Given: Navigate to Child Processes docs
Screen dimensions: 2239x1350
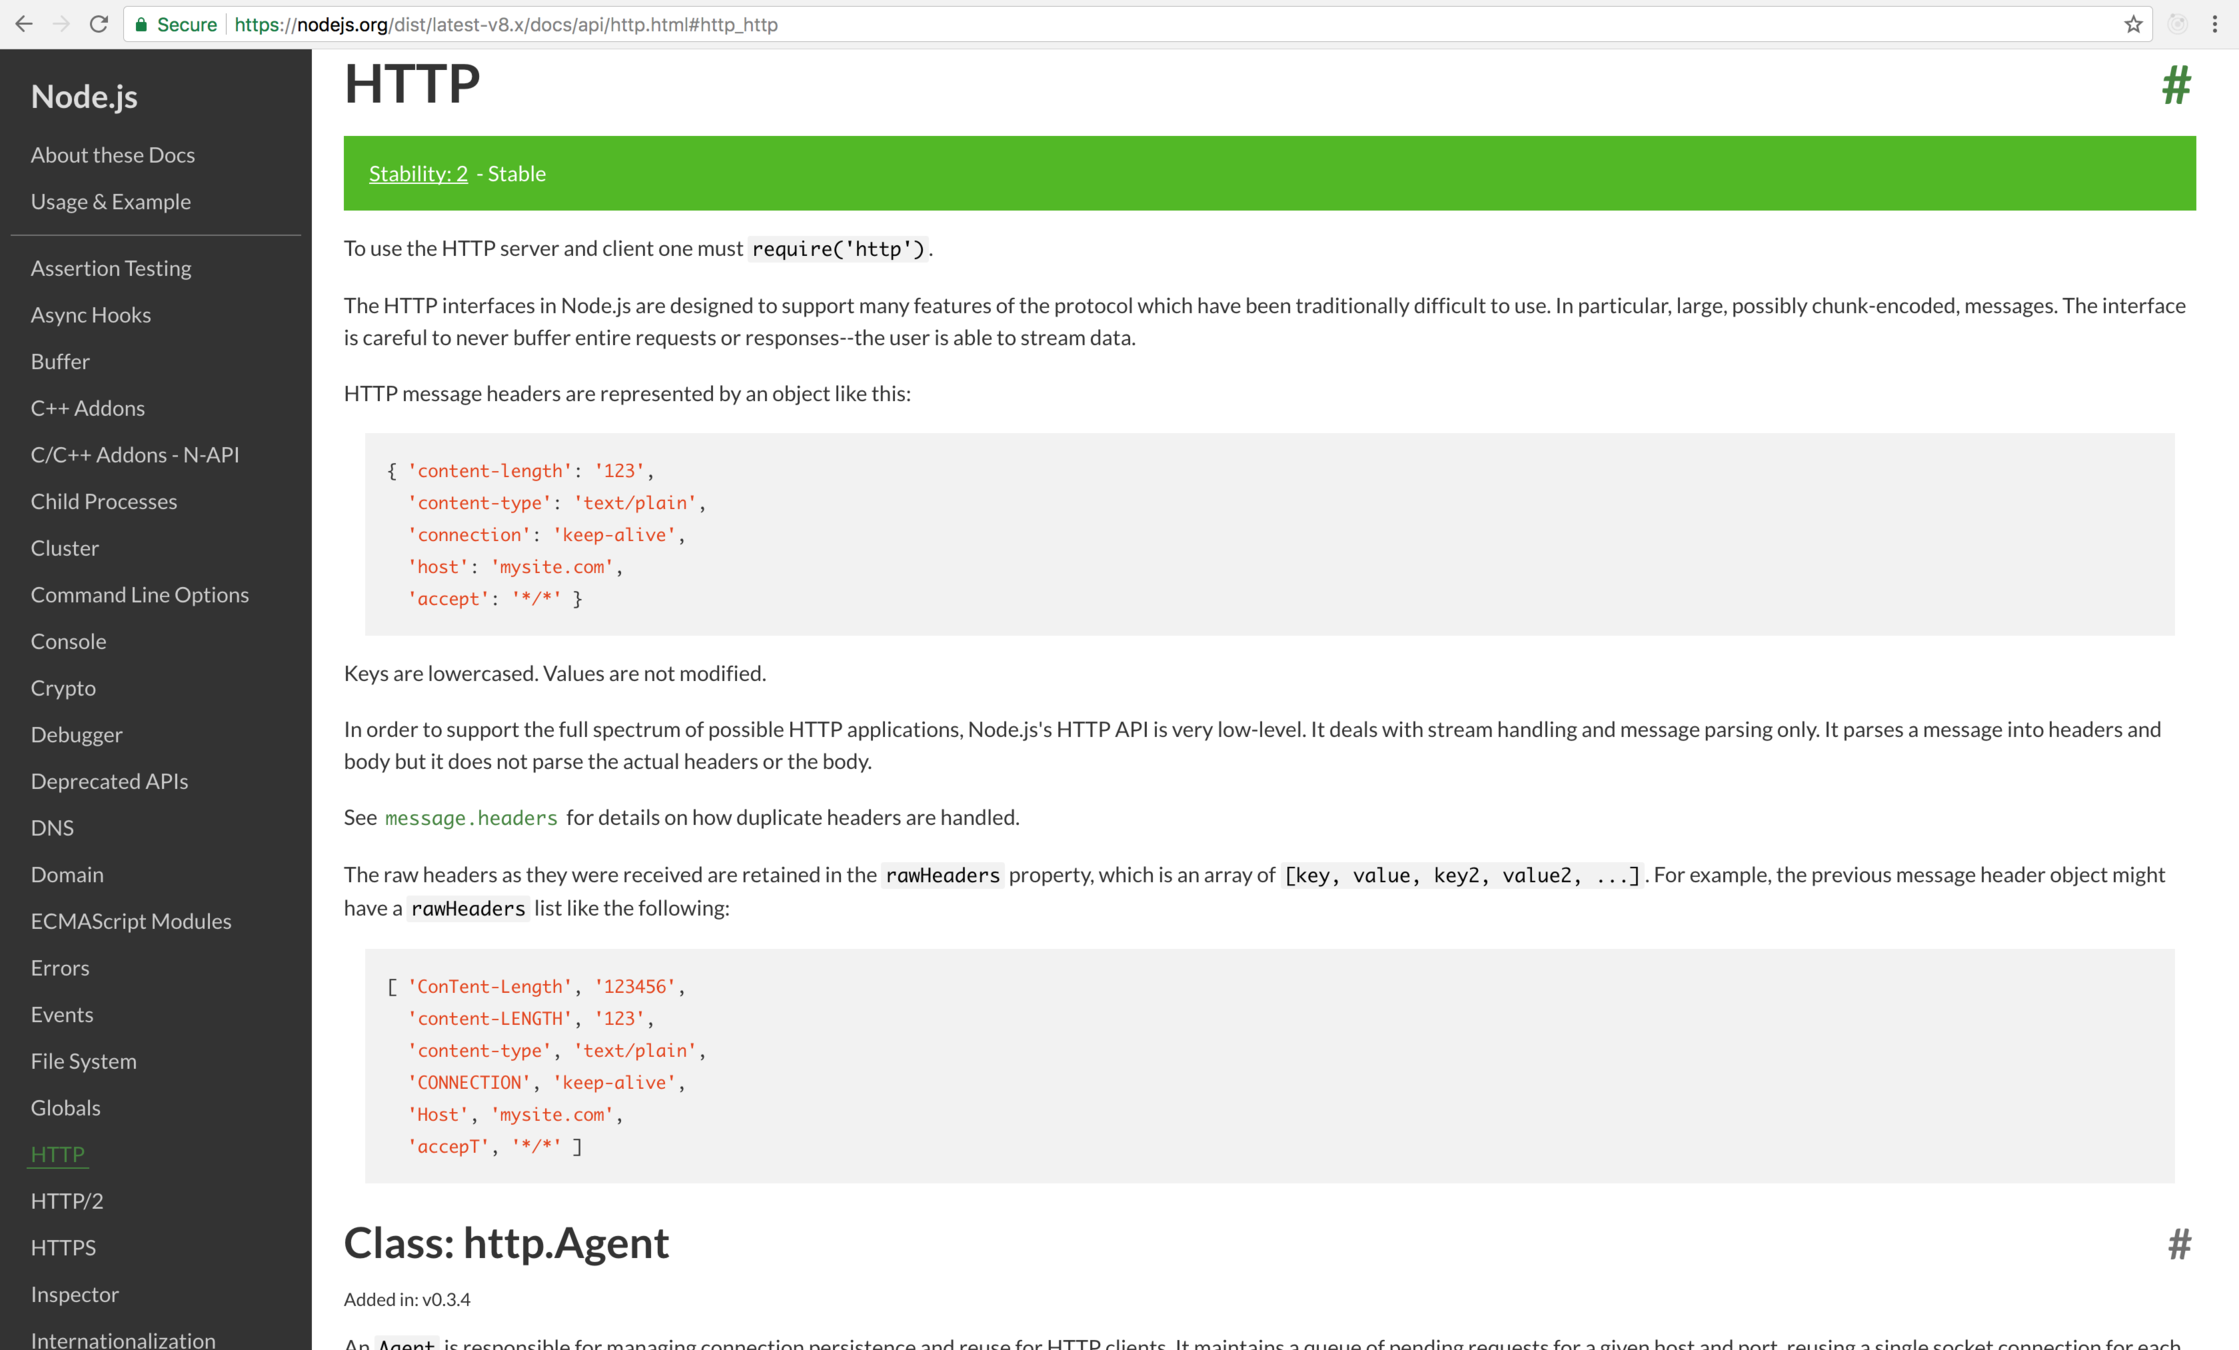Looking at the screenshot, I should (104, 501).
